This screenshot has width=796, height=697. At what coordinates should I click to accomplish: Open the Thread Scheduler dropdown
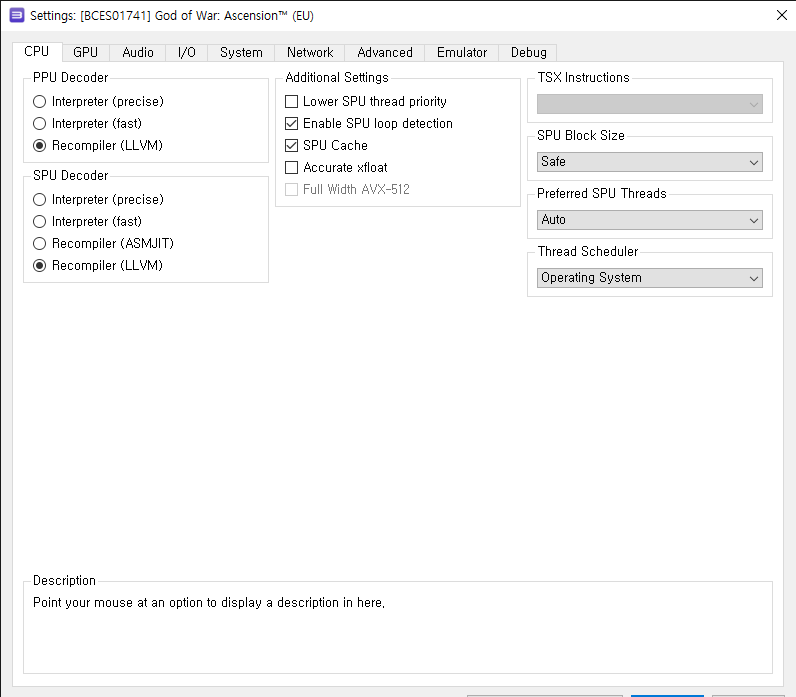pos(650,278)
